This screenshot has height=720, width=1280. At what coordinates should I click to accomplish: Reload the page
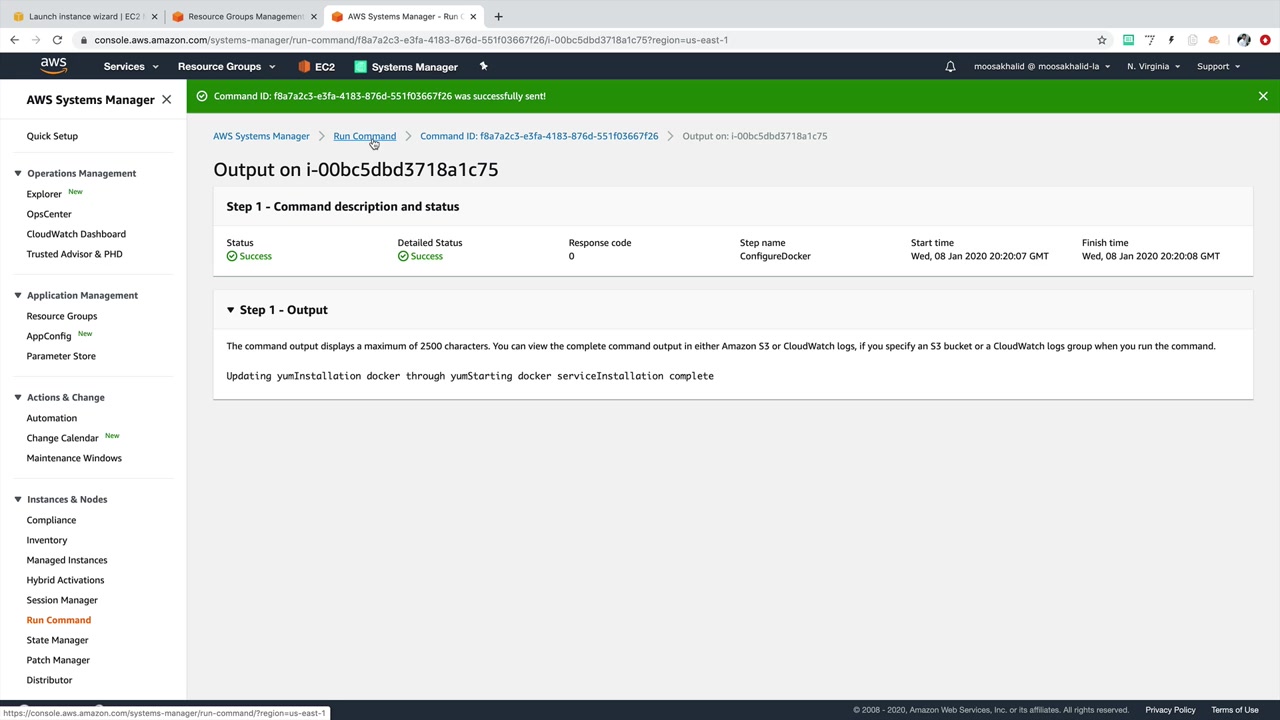(x=58, y=40)
